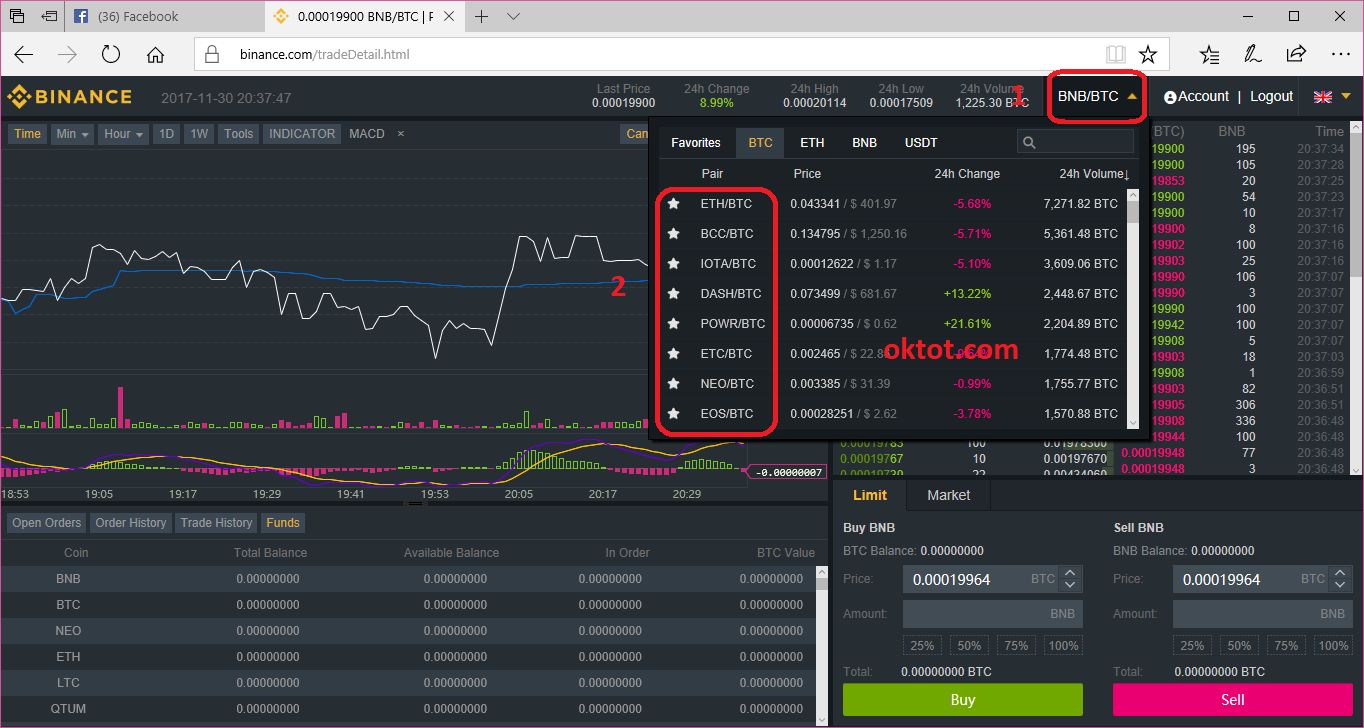Click the Logout link
The height and width of the screenshot is (728, 1364).
tap(1271, 97)
